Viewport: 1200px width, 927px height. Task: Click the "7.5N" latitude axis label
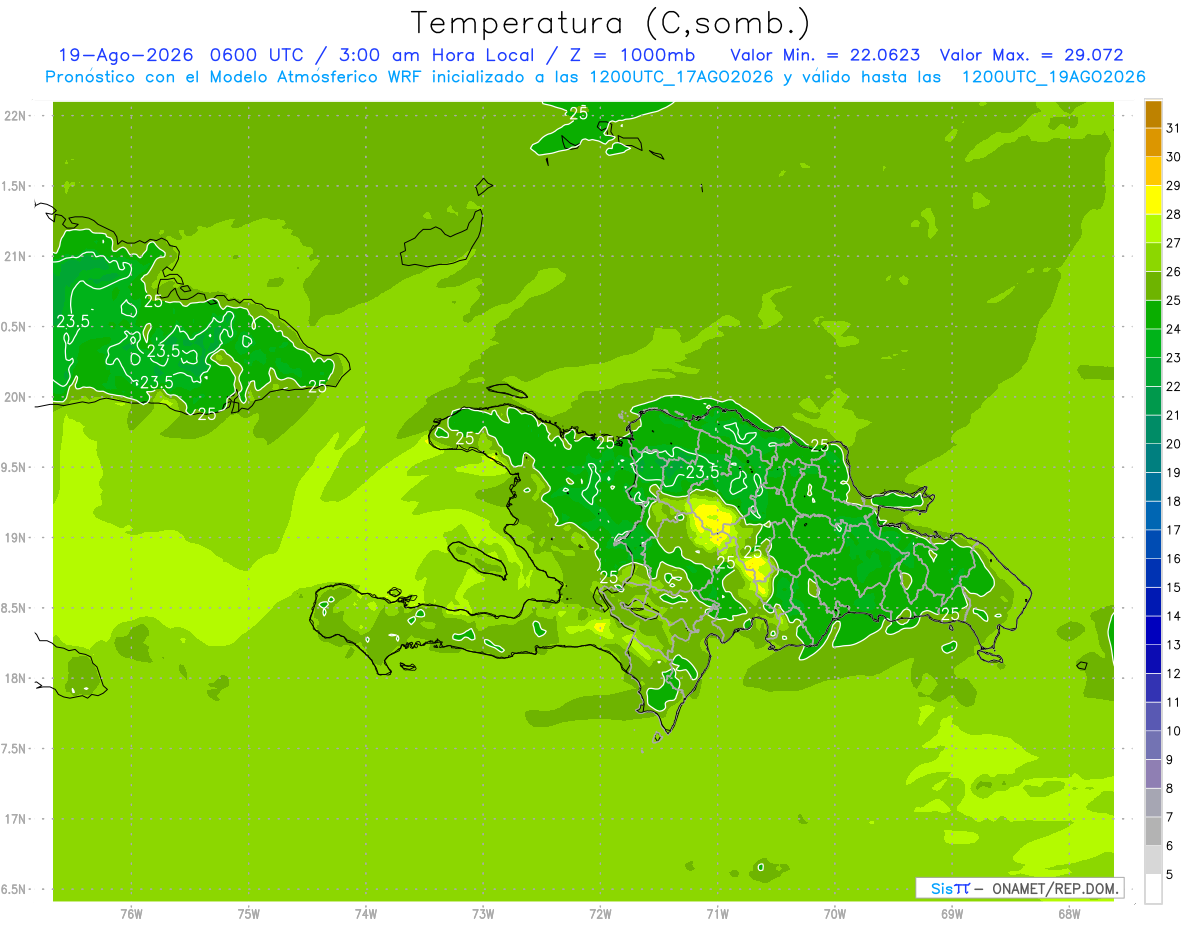pos(14,749)
